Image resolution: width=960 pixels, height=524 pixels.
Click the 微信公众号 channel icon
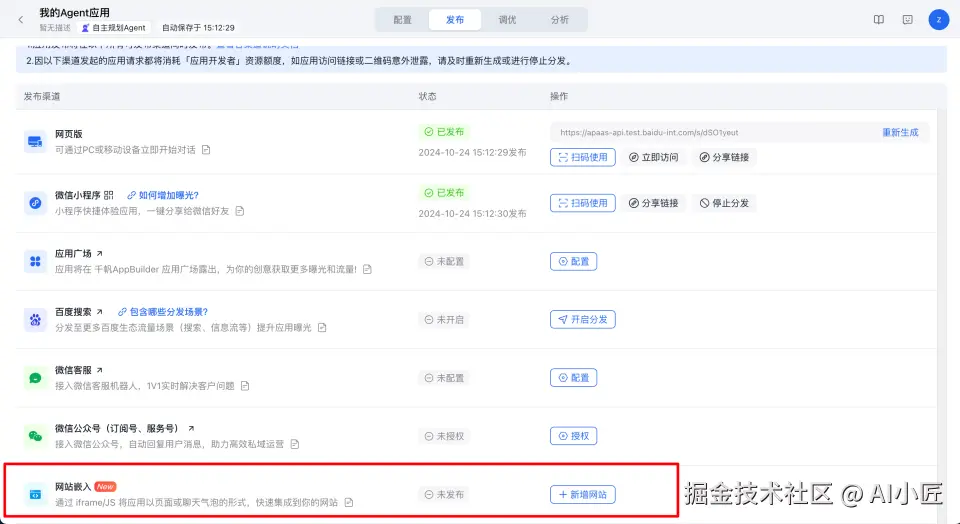[36, 436]
